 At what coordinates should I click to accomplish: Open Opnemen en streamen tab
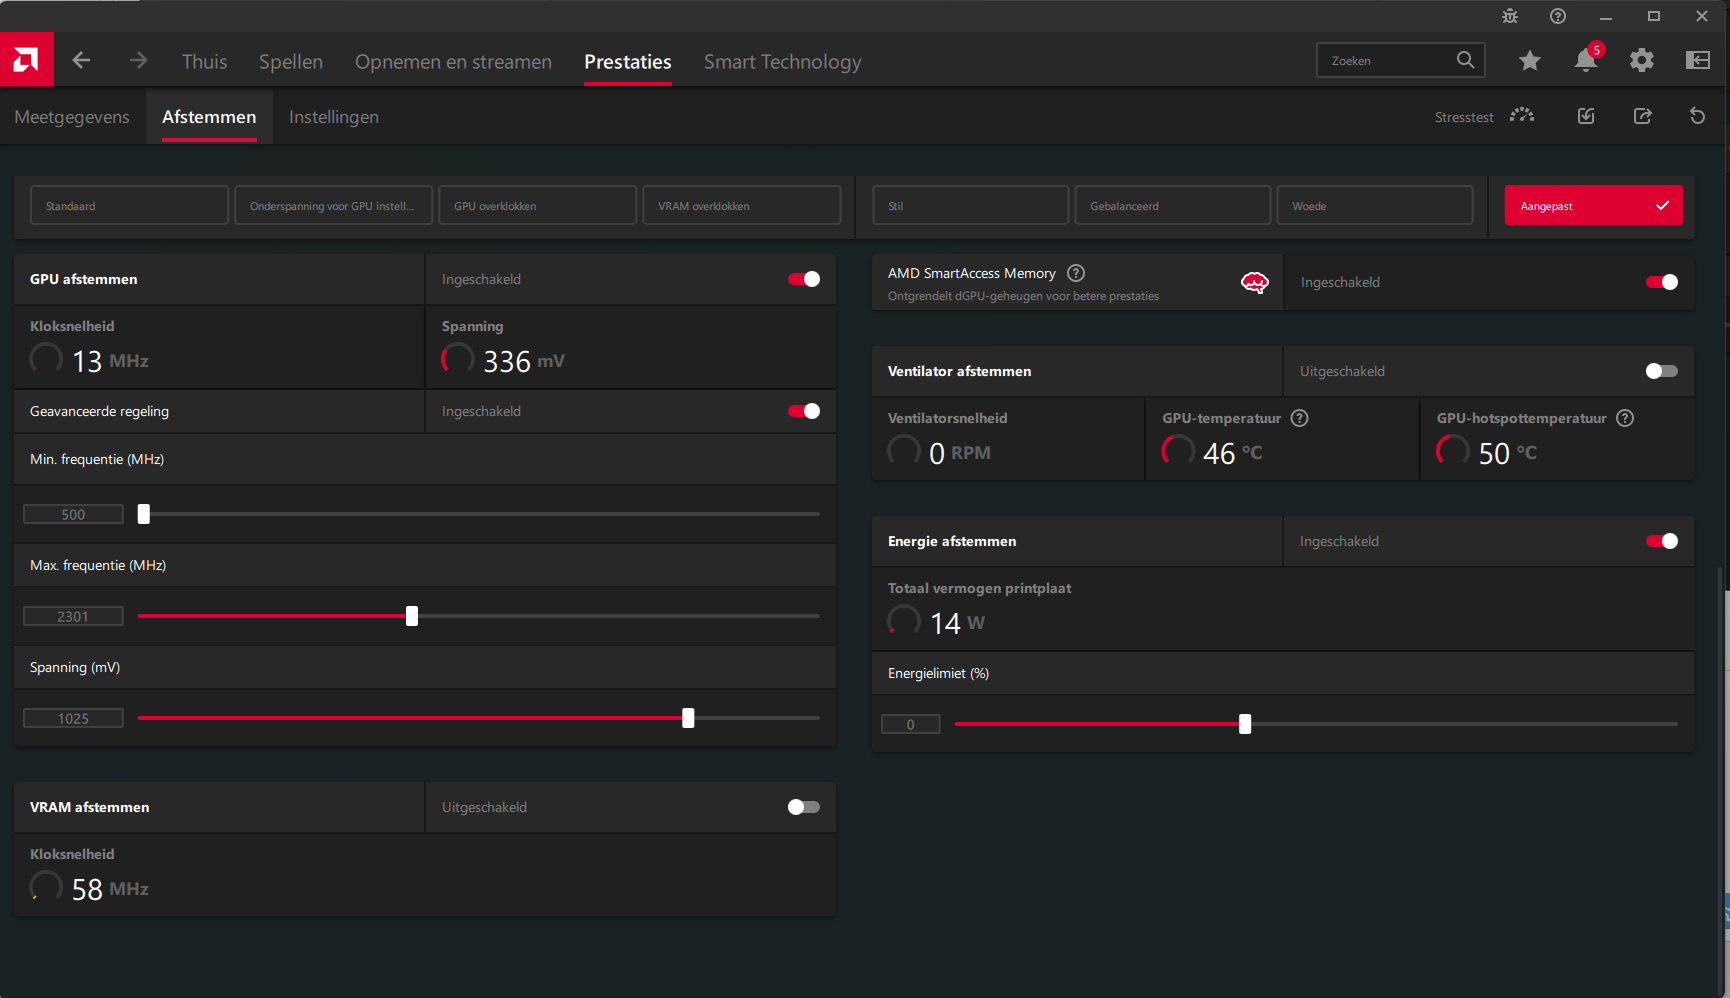[x=453, y=61]
